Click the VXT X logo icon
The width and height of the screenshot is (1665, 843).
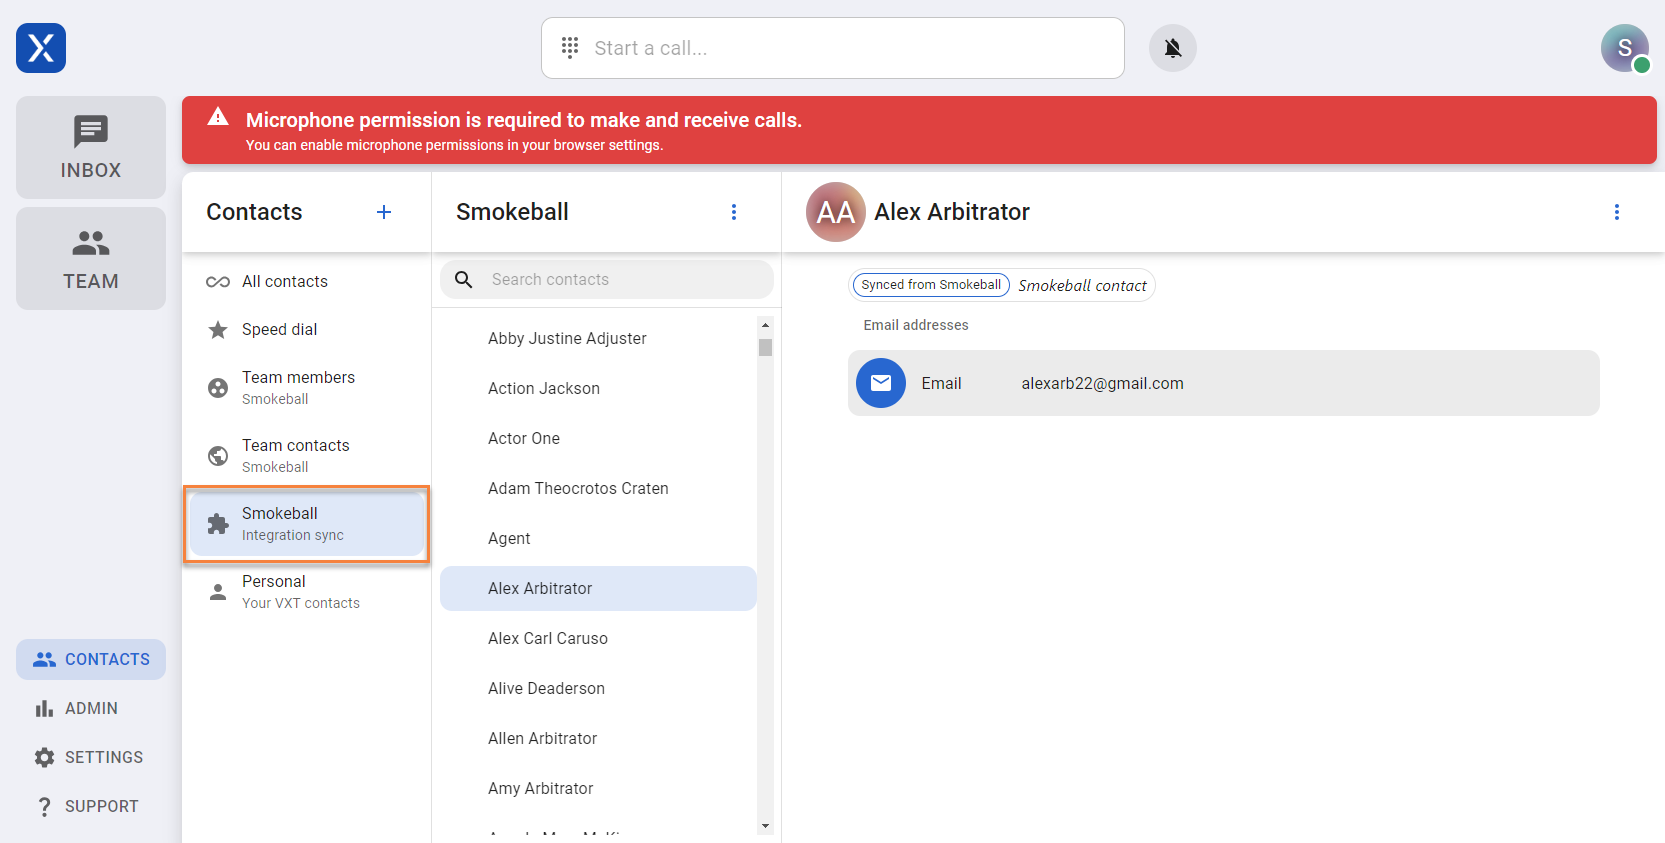coord(41,48)
